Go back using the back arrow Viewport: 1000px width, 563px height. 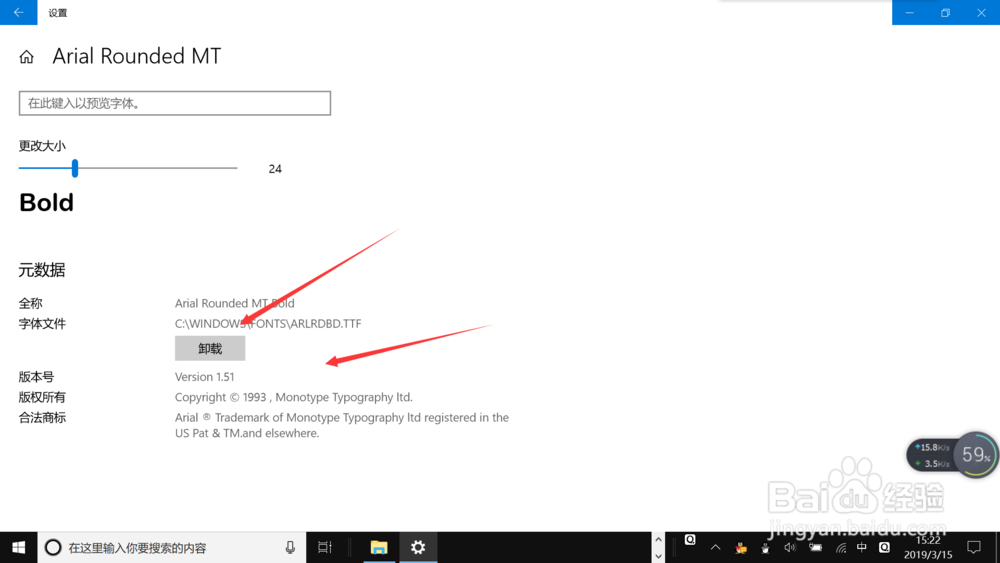[x=18, y=12]
